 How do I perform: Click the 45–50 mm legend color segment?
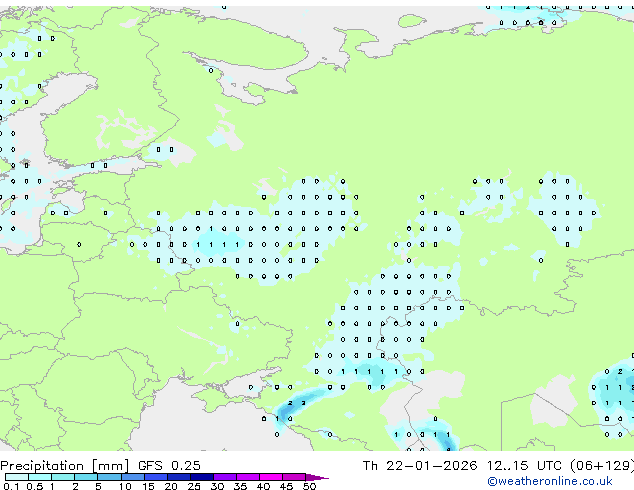coord(294,477)
